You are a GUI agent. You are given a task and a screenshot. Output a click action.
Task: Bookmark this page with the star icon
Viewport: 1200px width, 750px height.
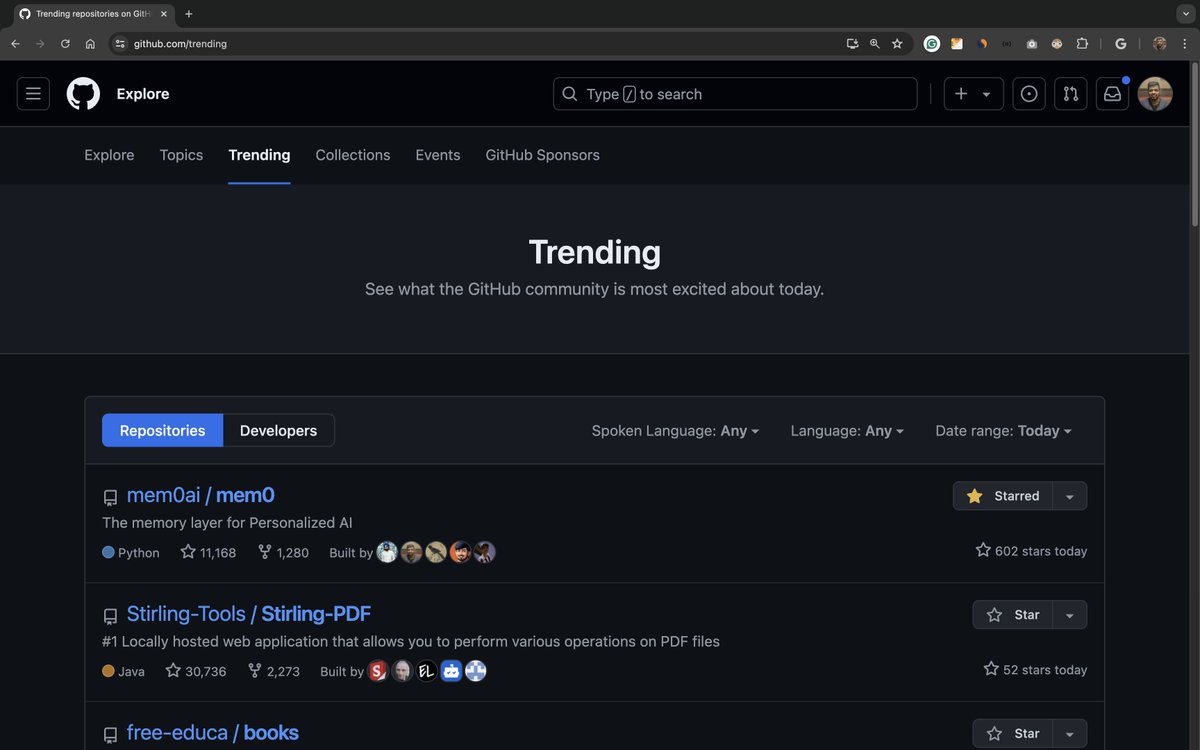tap(897, 44)
